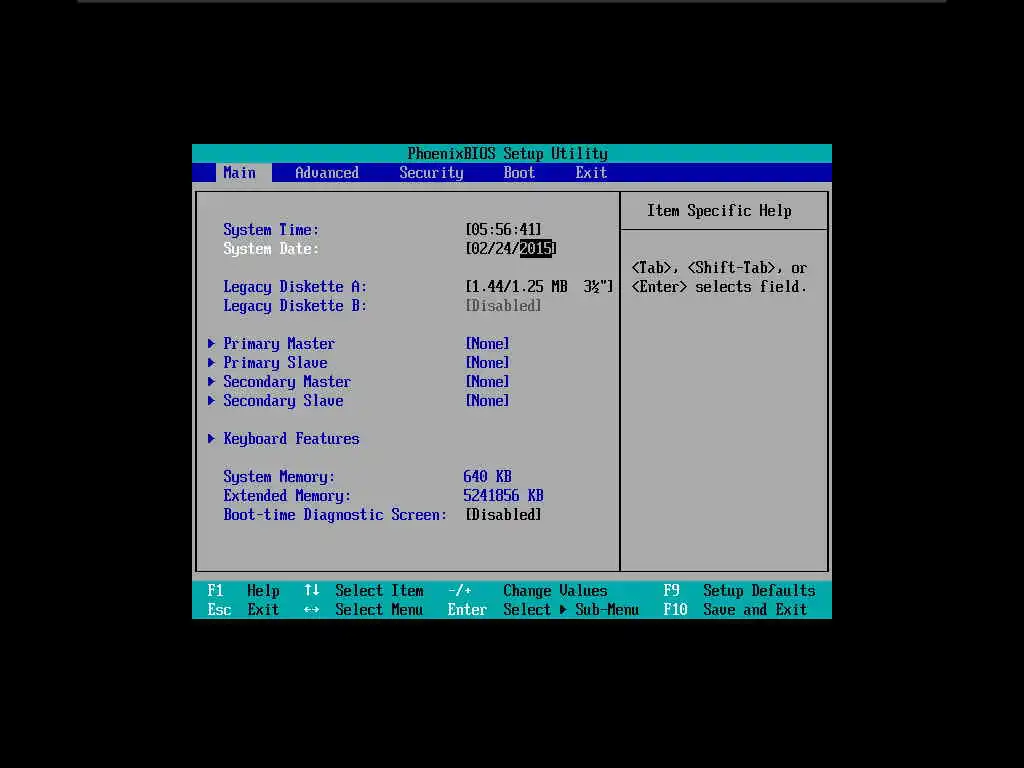Click the System Memory label
This screenshot has height=768, width=1024.
(279, 477)
